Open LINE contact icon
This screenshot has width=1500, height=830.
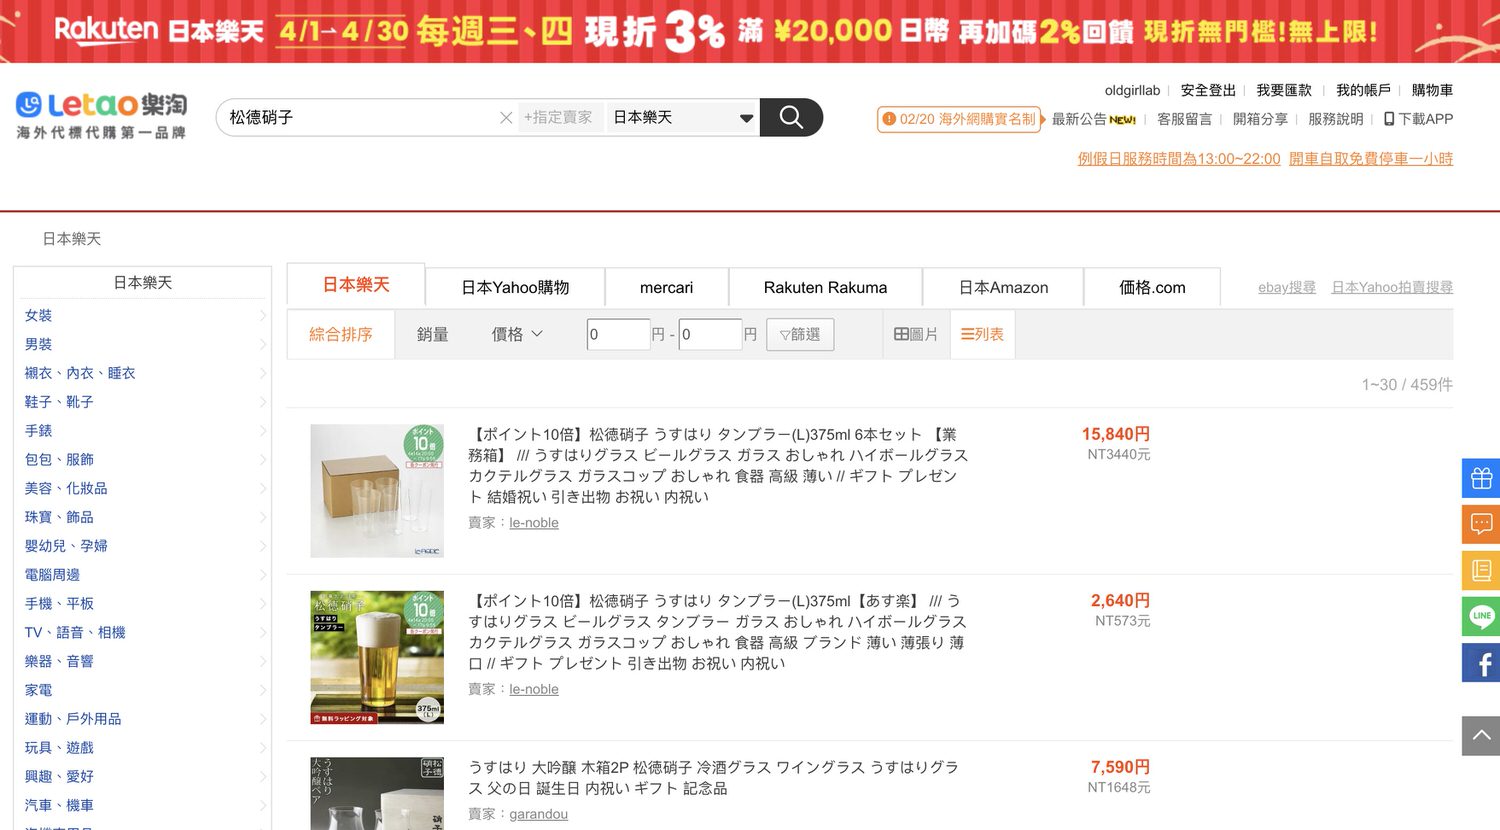[1481, 616]
